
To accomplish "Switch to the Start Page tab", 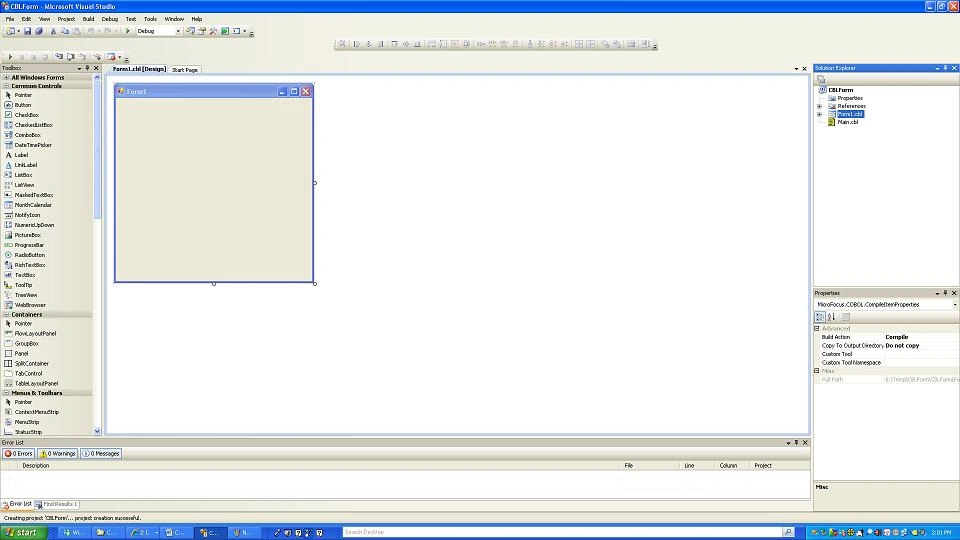I will point(185,70).
